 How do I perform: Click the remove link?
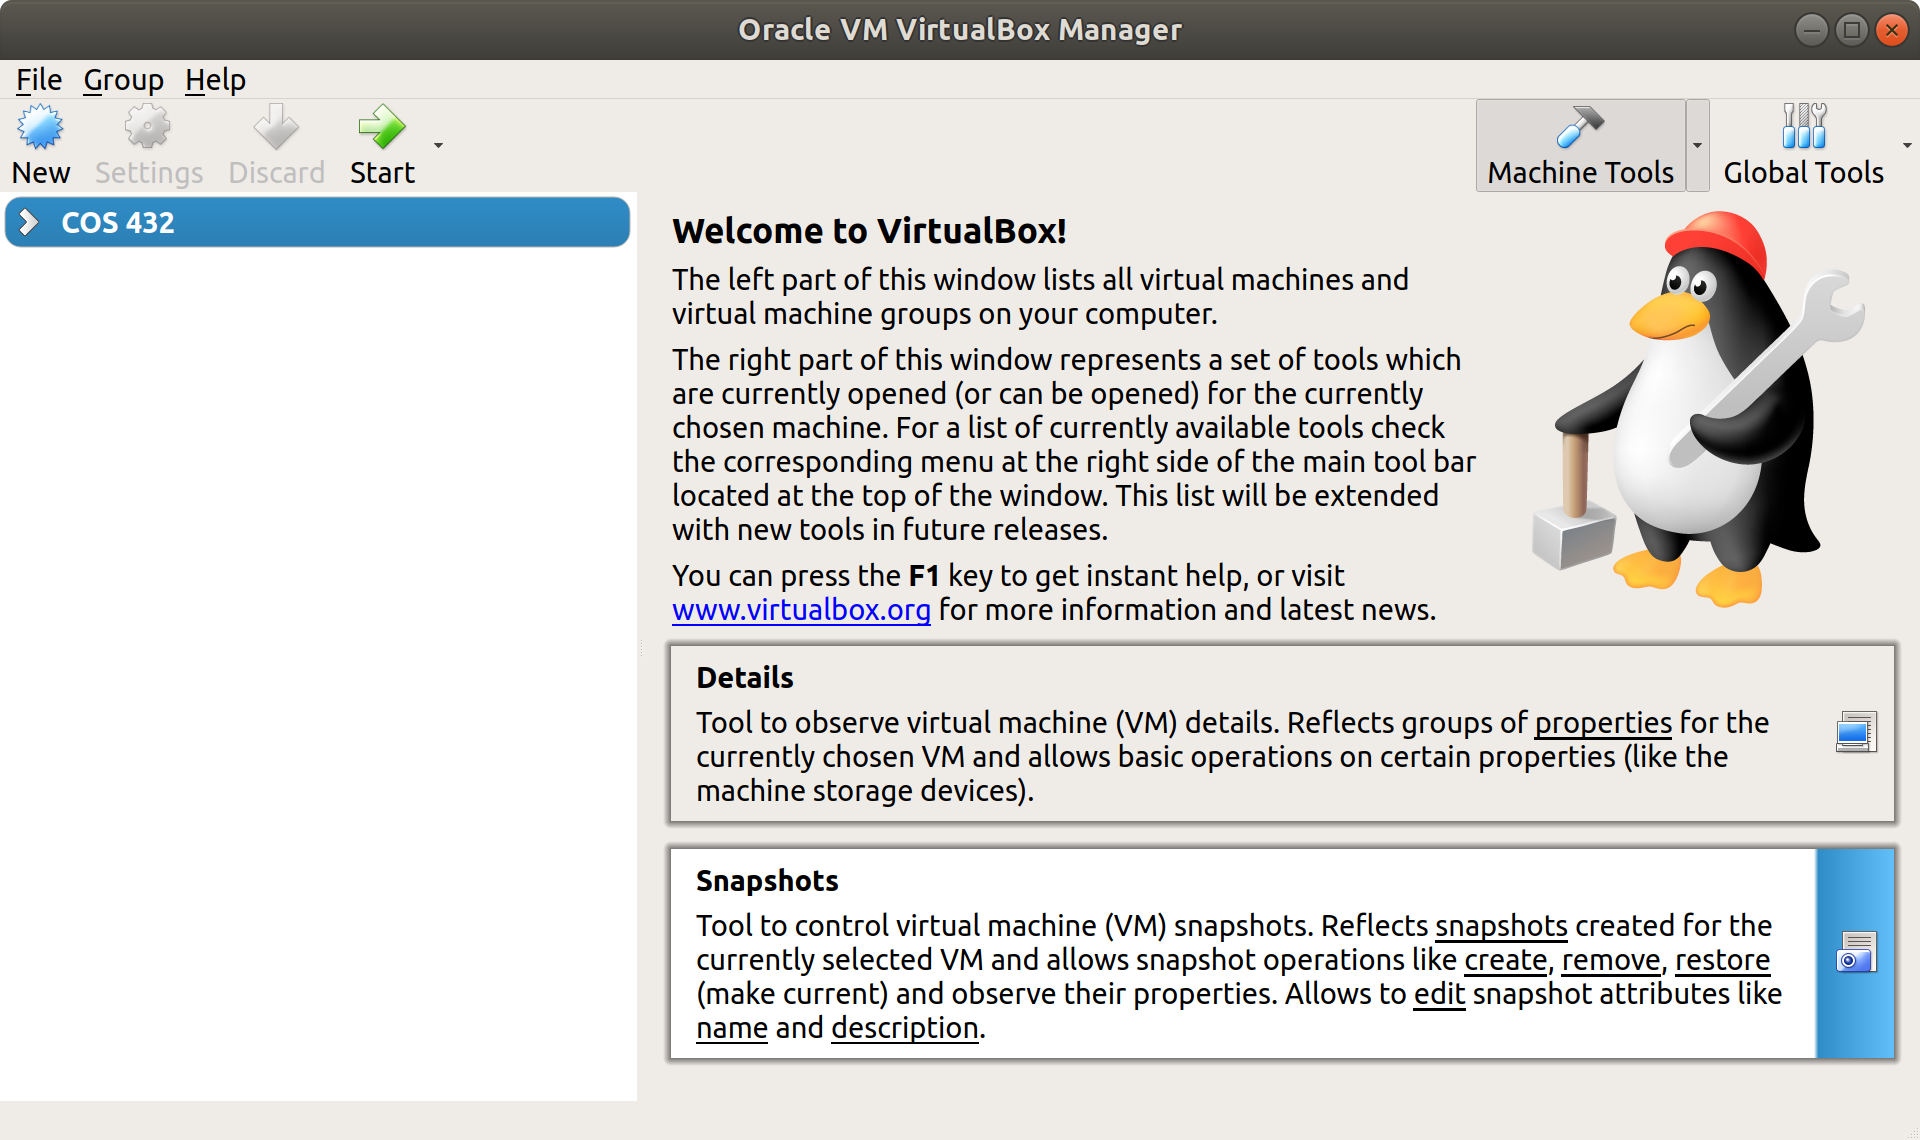tap(1611, 960)
